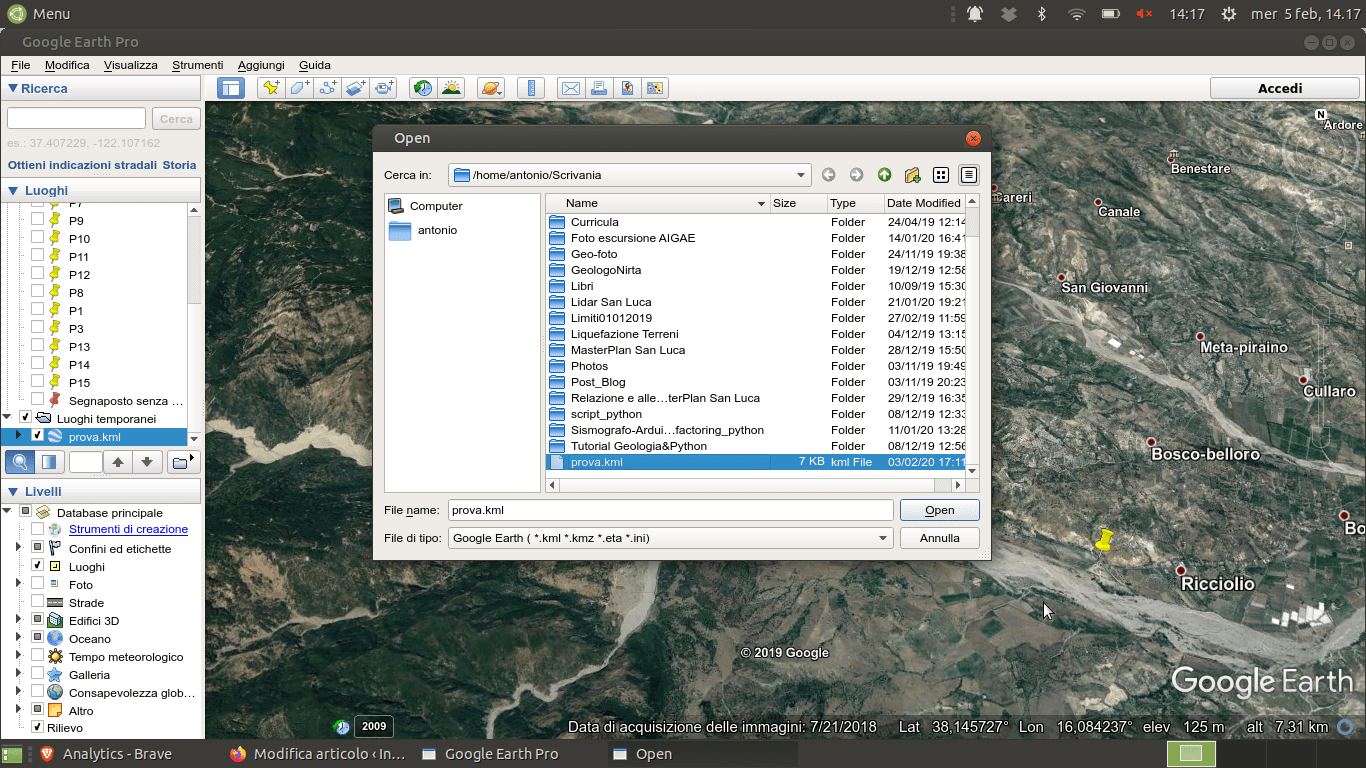Collapse the Livelli panel
Viewport: 1366px width, 768px height.
tap(13, 492)
